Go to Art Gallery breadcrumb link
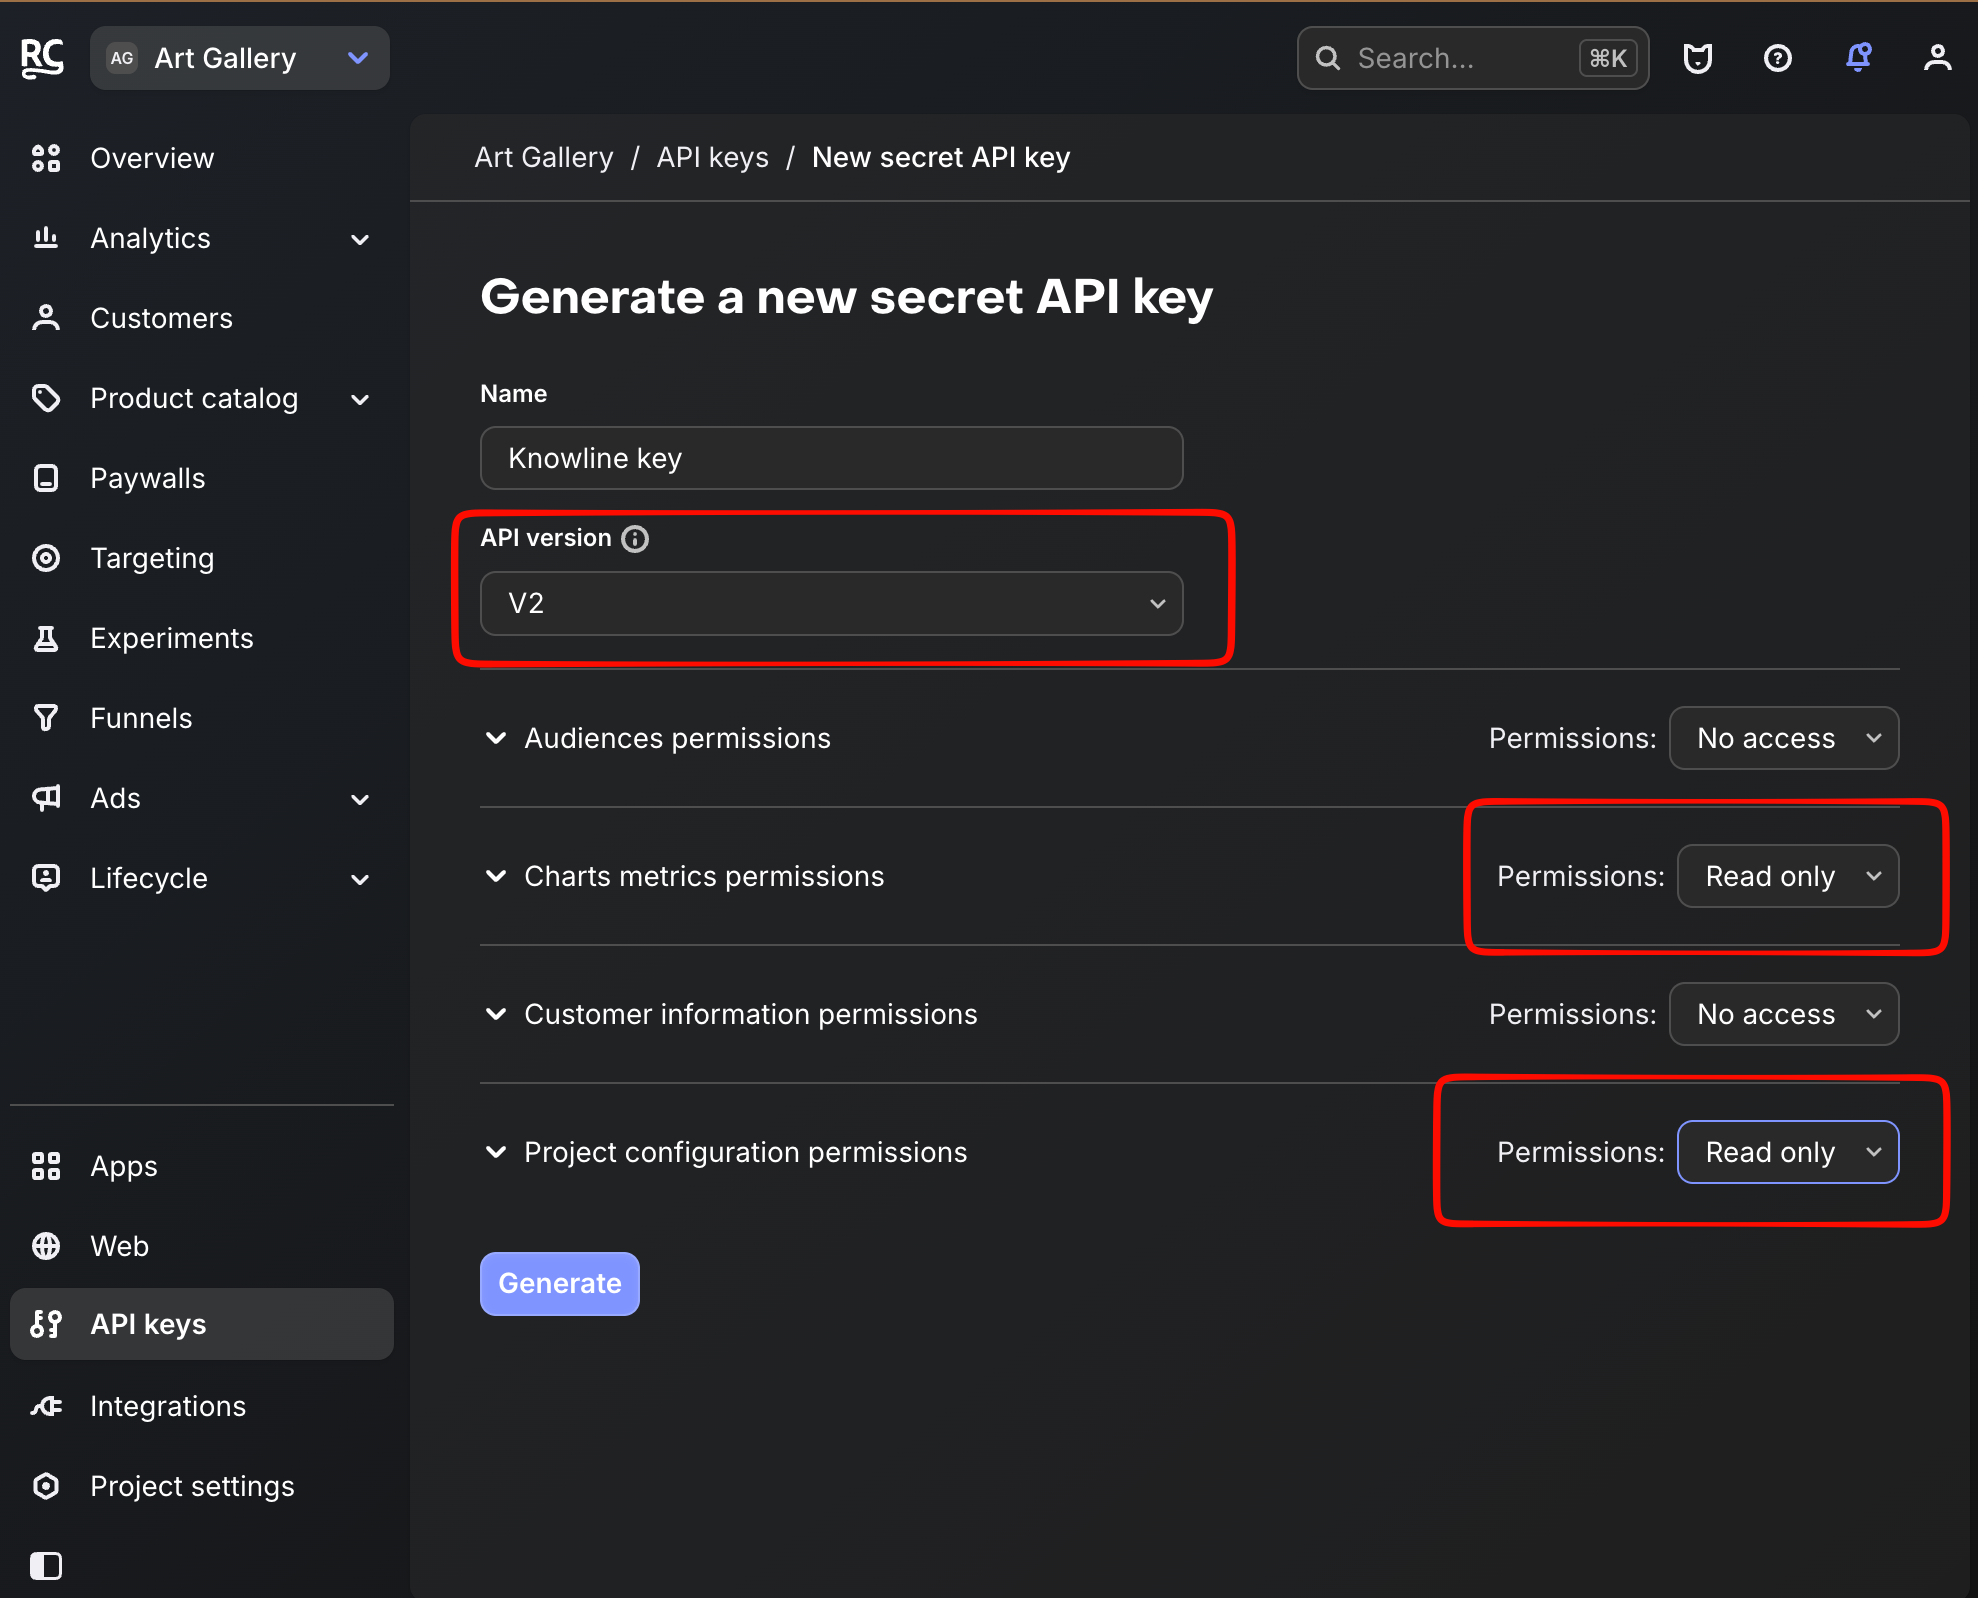This screenshot has height=1598, width=1978. point(544,157)
